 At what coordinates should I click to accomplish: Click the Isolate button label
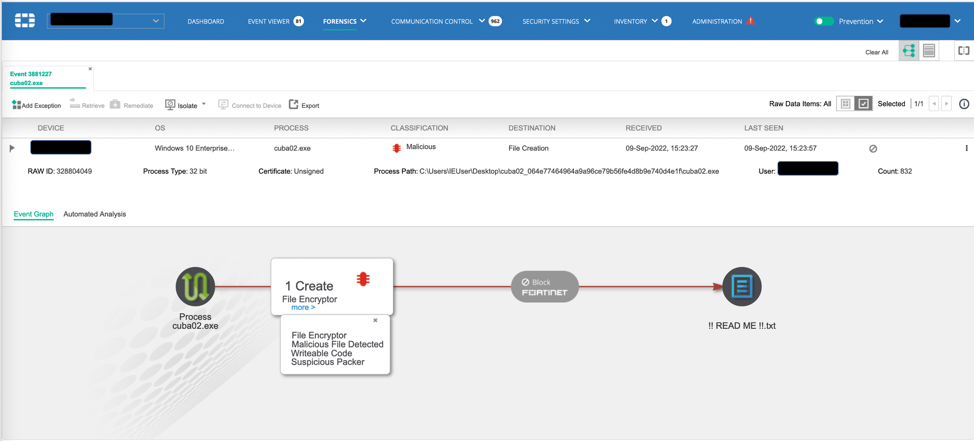[x=188, y=106]
